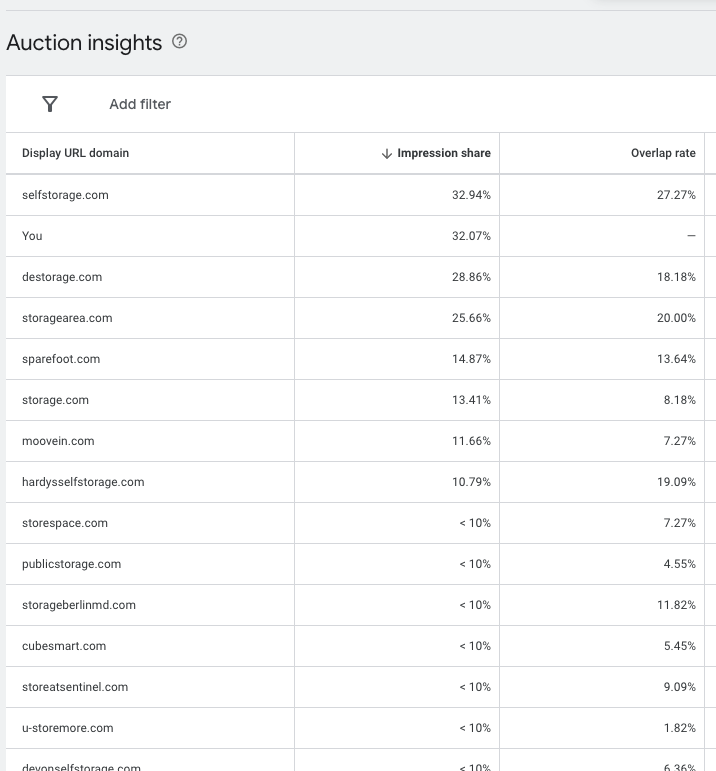Click the descending sort arrow icon
Screen dimensions: 716x771
click(x=387, y=153)
